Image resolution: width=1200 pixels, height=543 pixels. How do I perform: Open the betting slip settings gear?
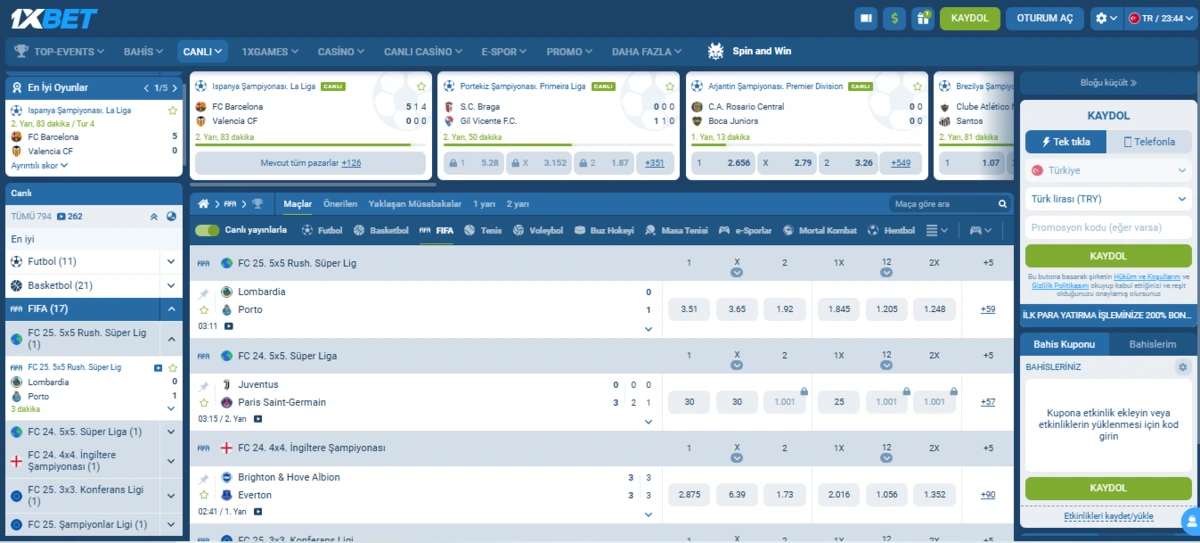(1183, 367)
